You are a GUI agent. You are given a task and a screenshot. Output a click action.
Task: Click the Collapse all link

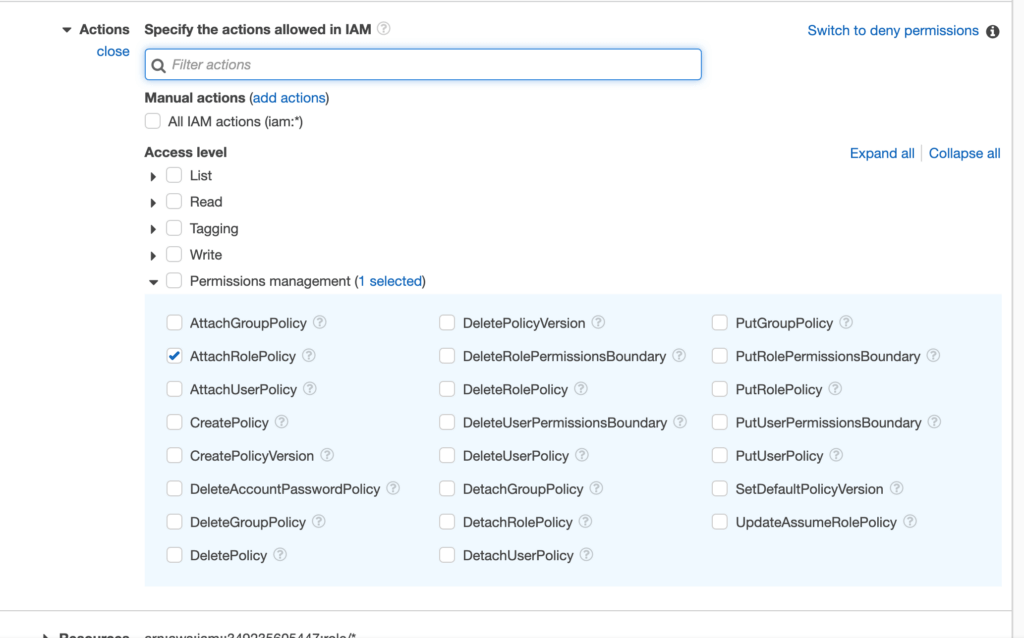[x=964, y=153]
